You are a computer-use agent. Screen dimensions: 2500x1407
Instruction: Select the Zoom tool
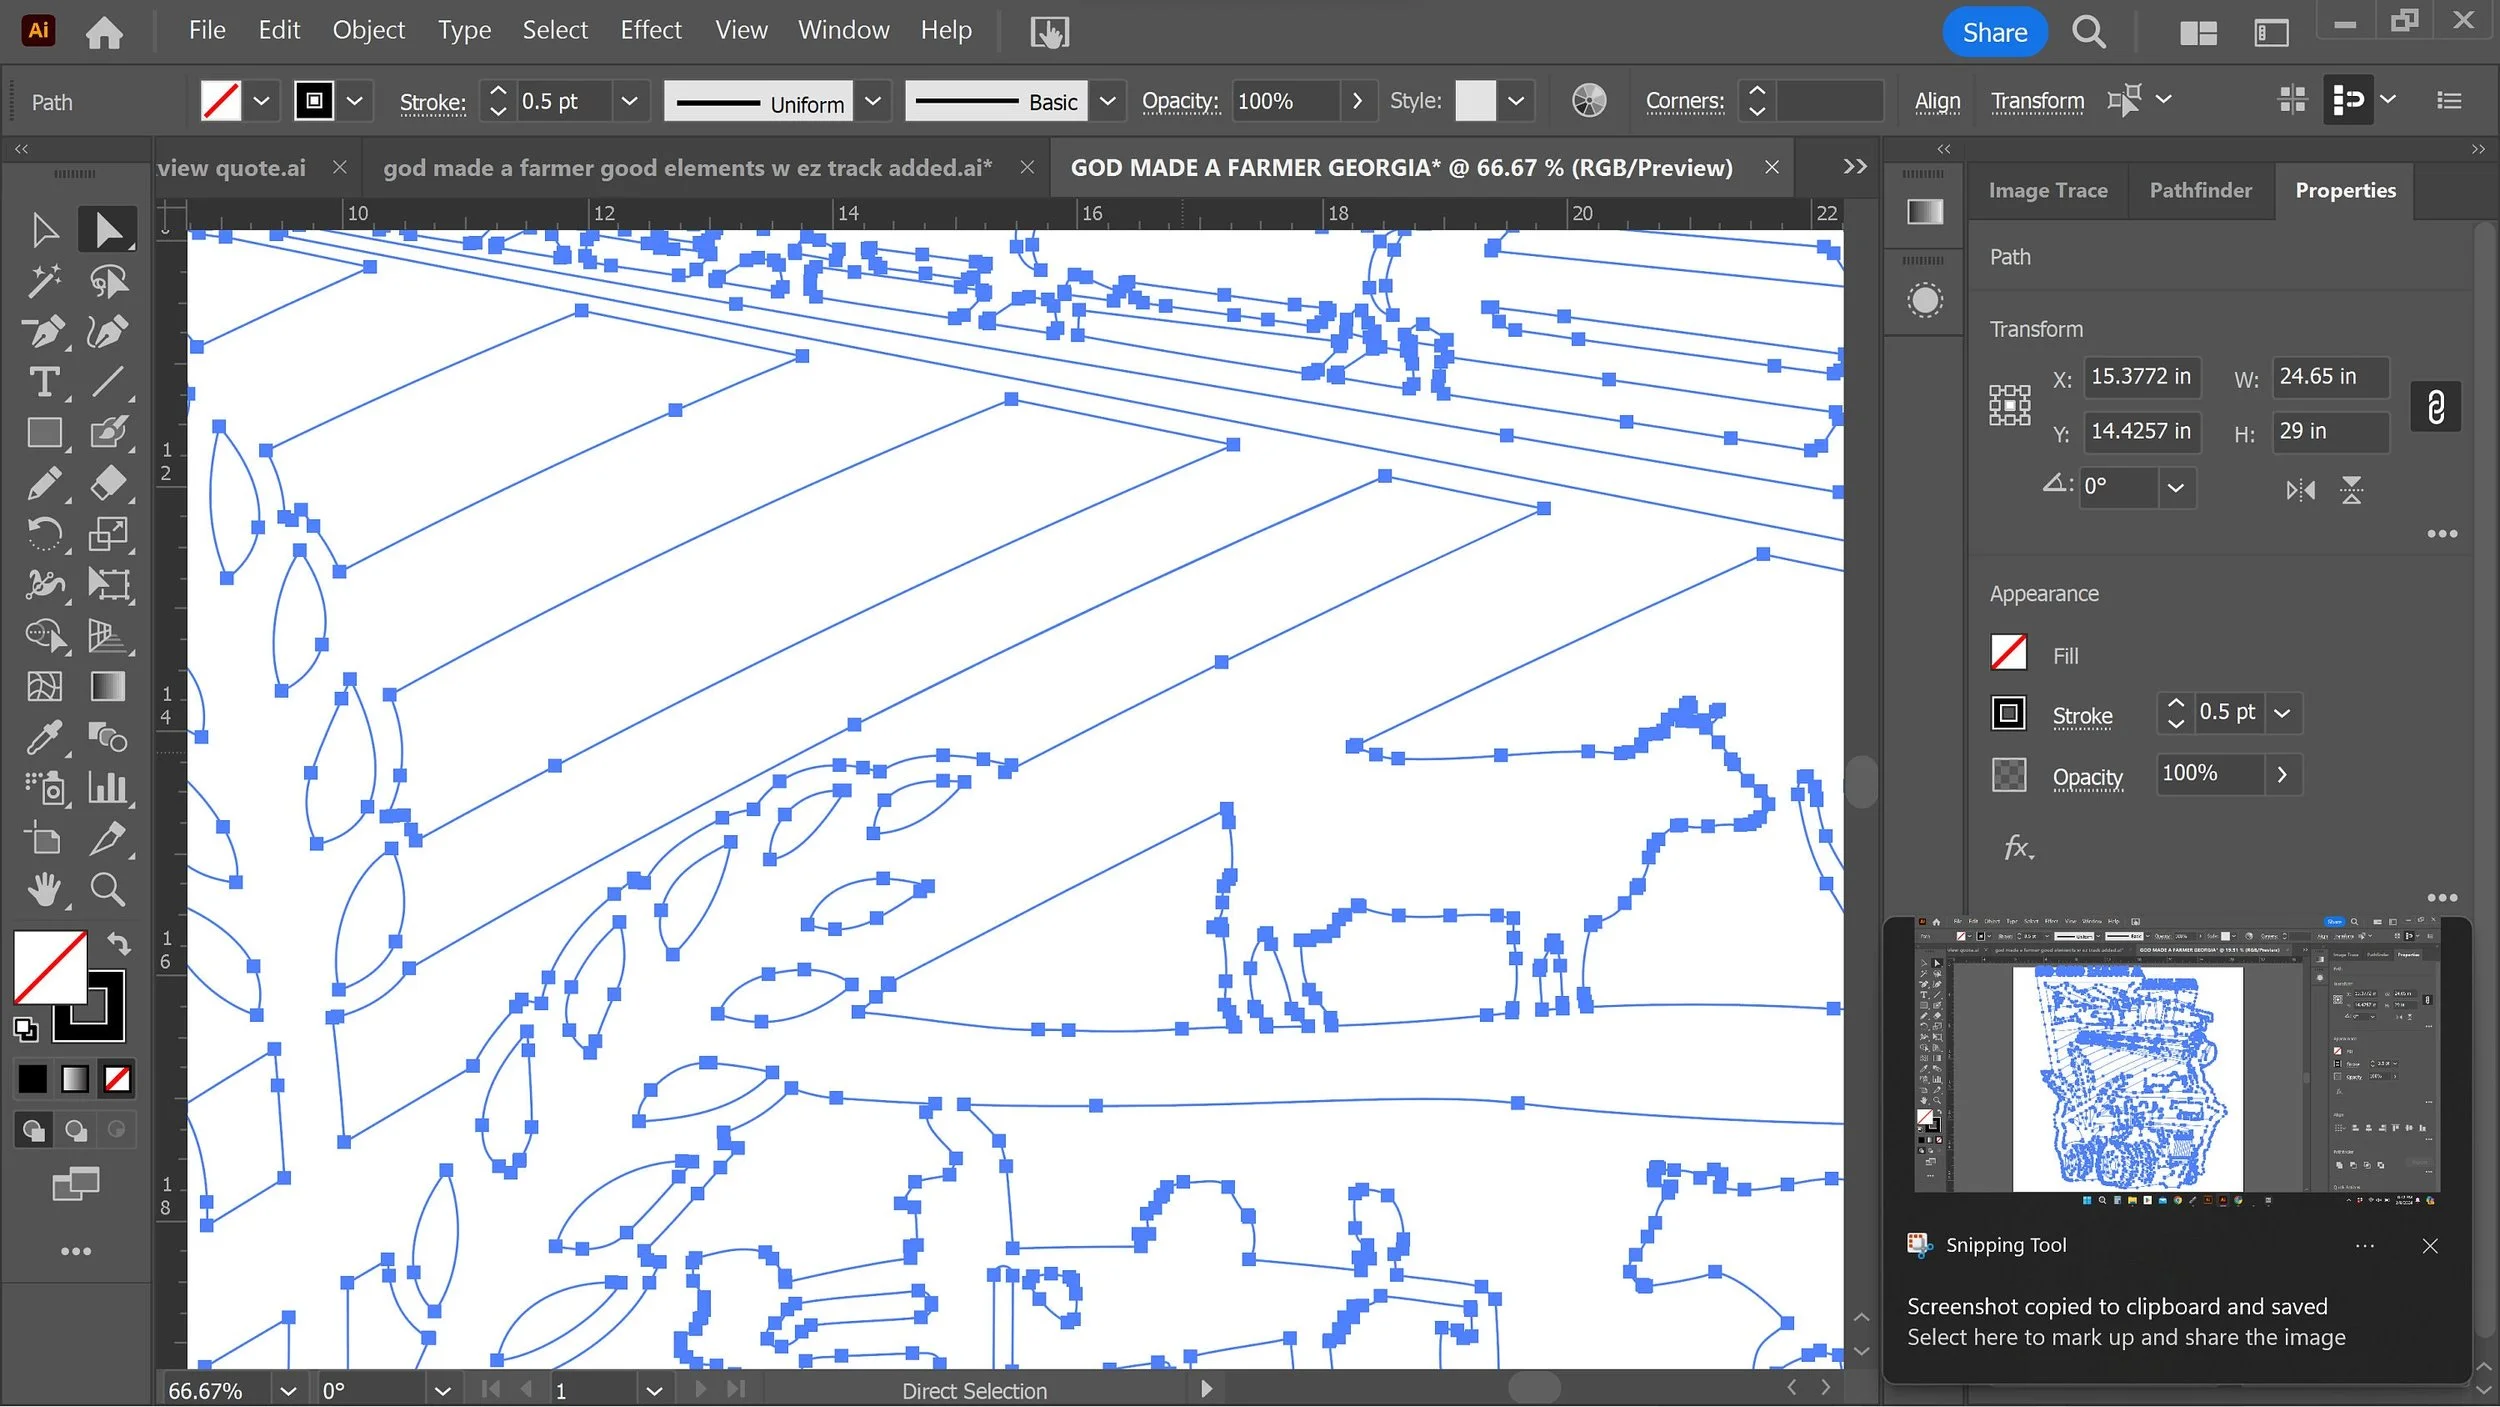click(x=108, y=889)
